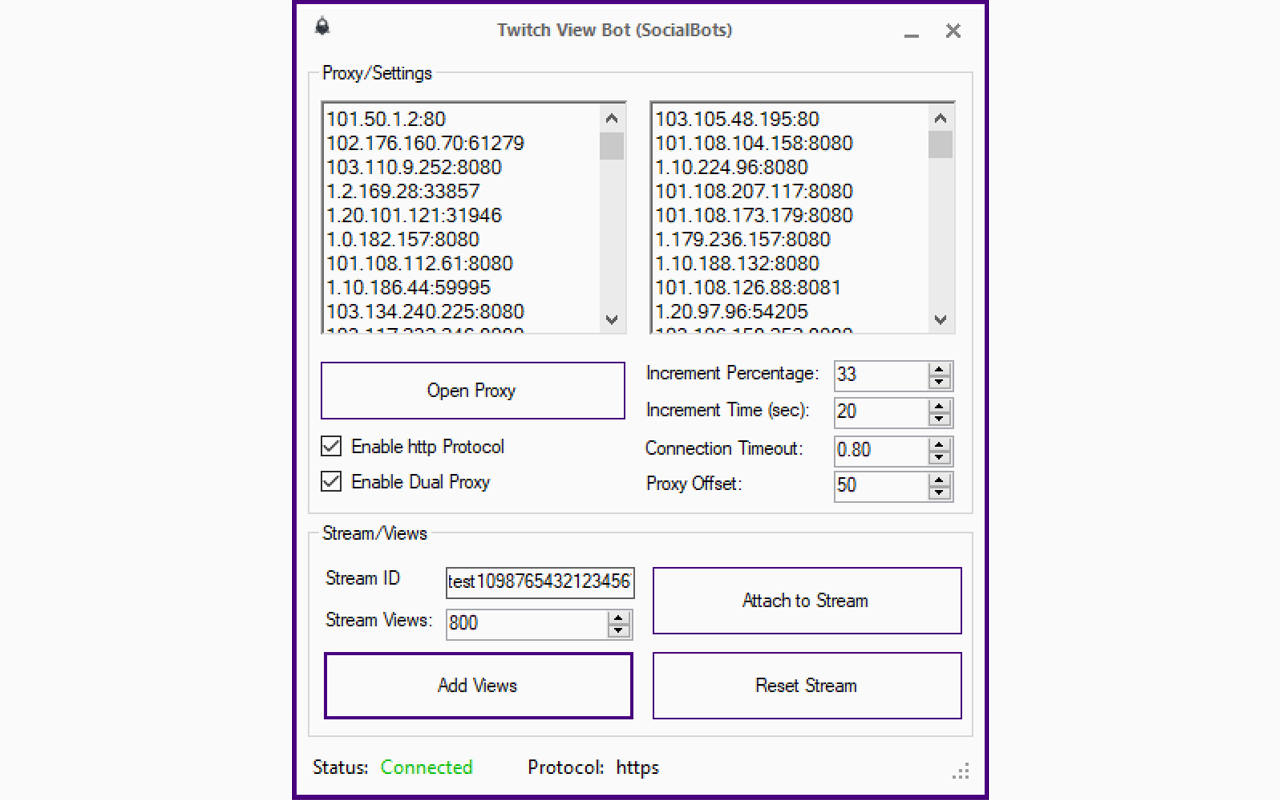
Task: Click up arrow of right proxy list scrollbar
Action: pos(940,118)
